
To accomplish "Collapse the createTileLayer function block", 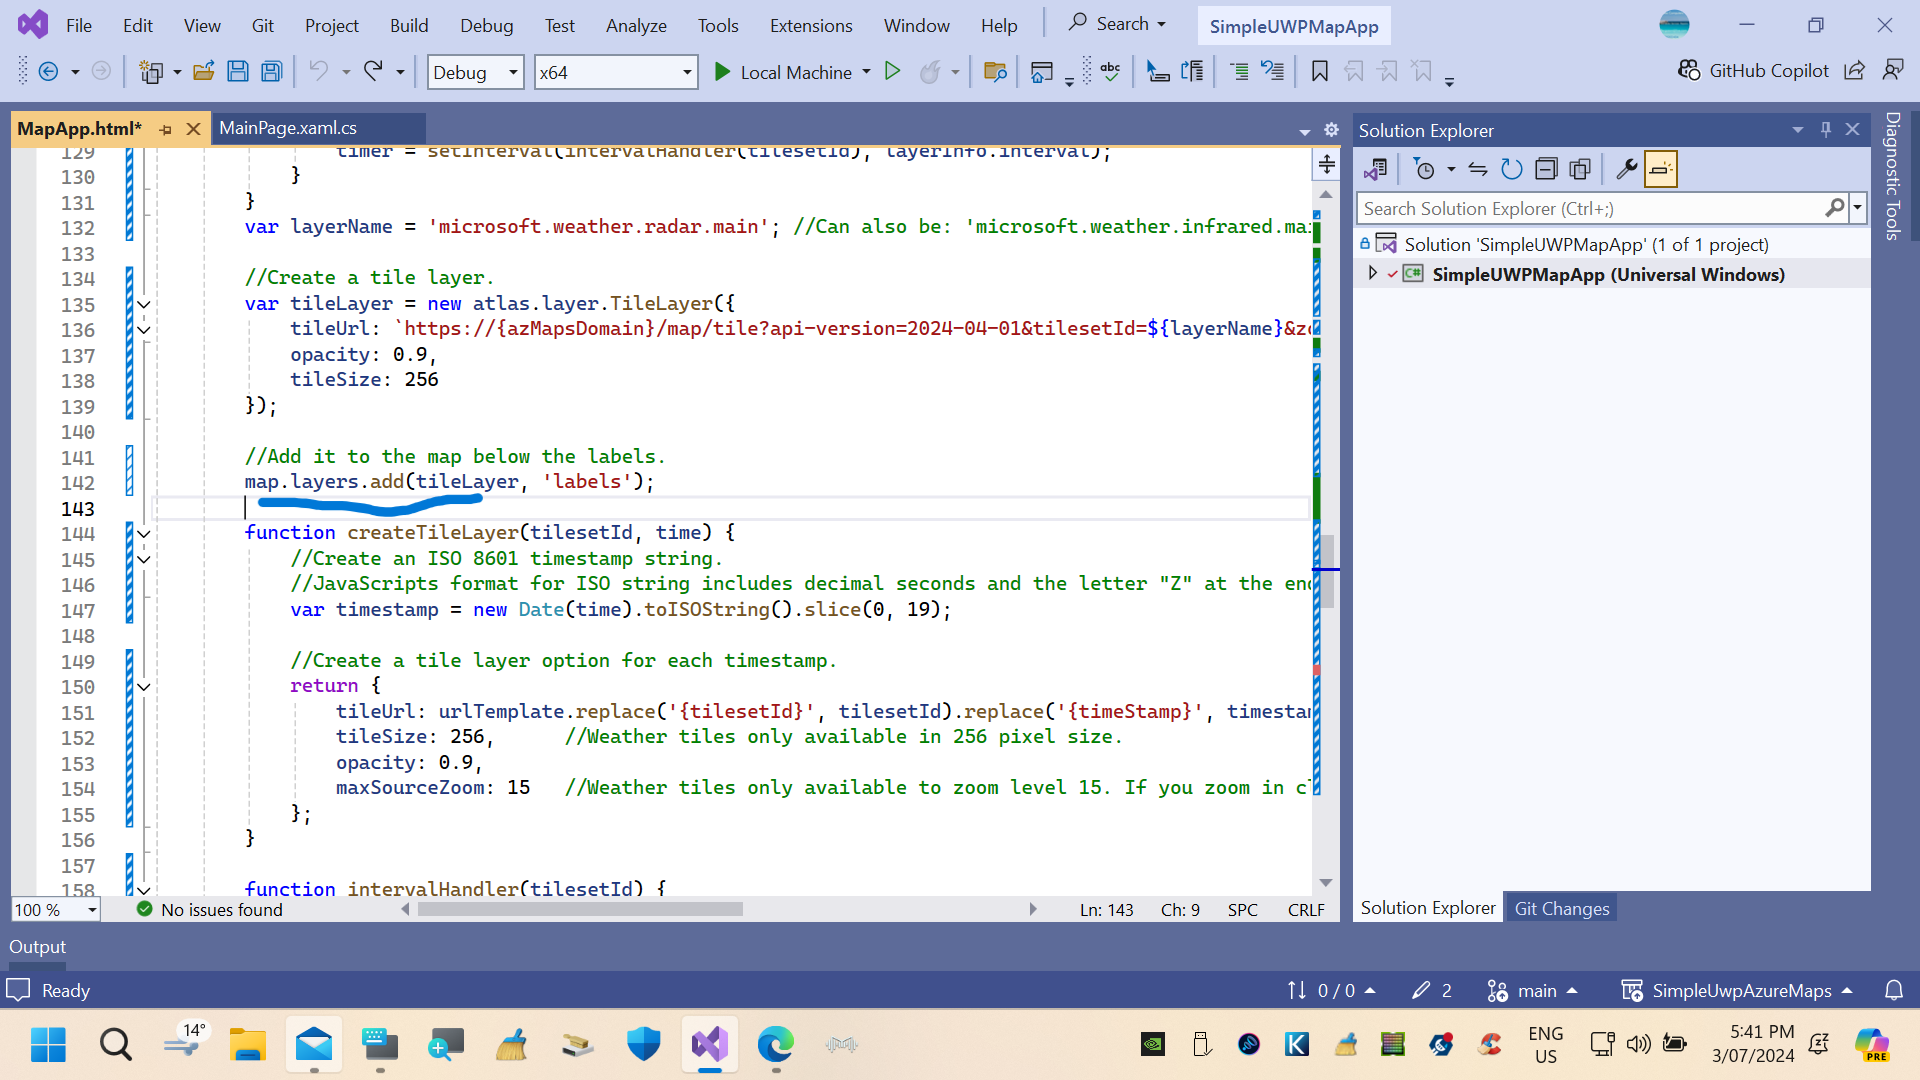I will [144, 531].
